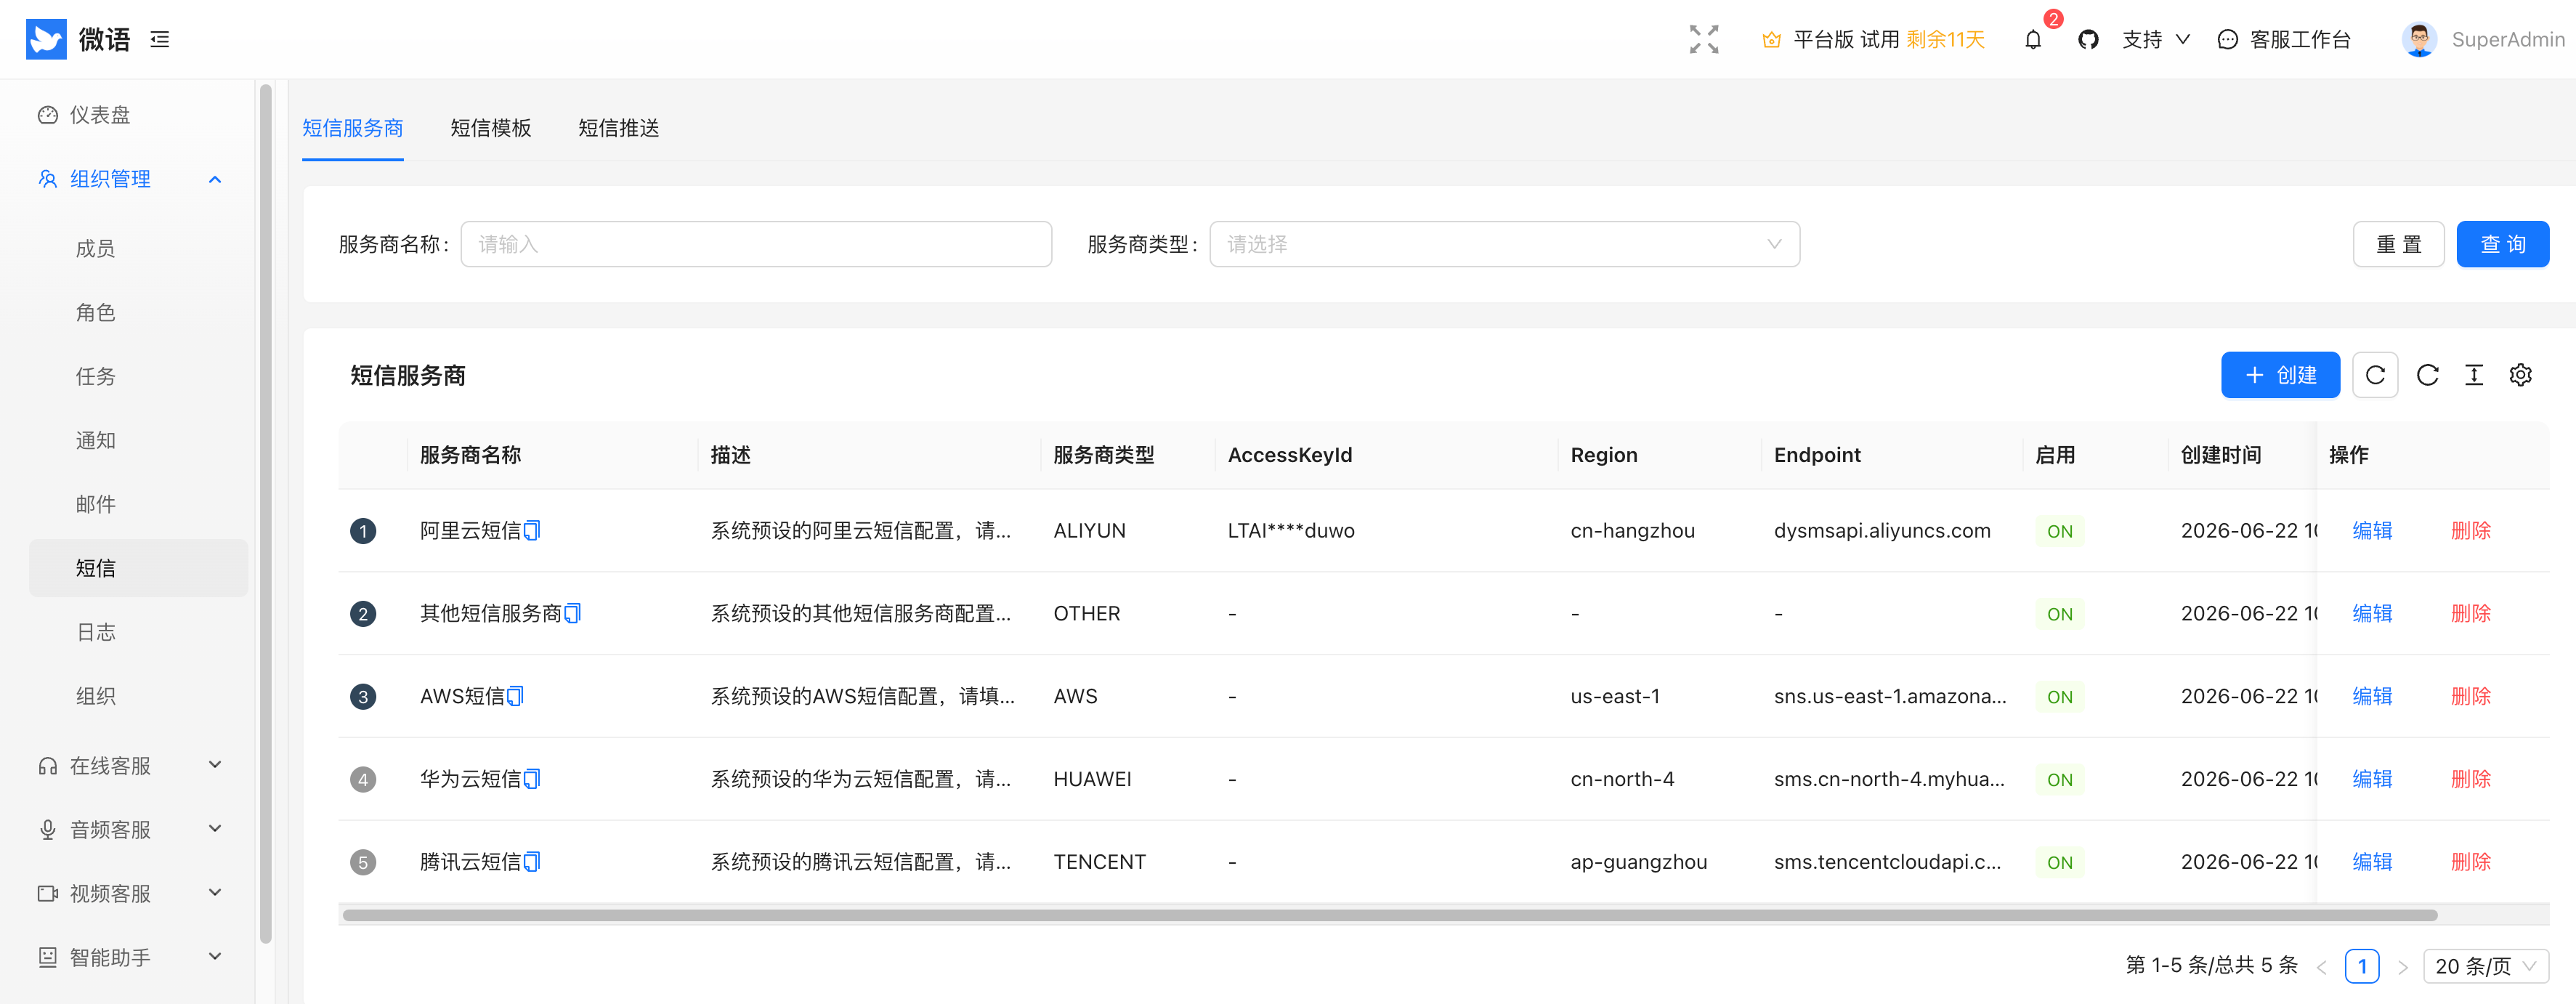Copy name of 华为云短信 provider
This screenshot has width=2576, height=1004.
tap(532, 779)
